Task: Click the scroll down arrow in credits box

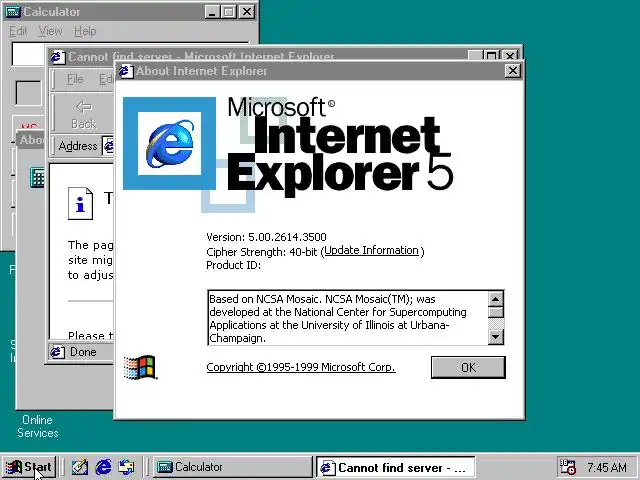Action: pos(496,337)
